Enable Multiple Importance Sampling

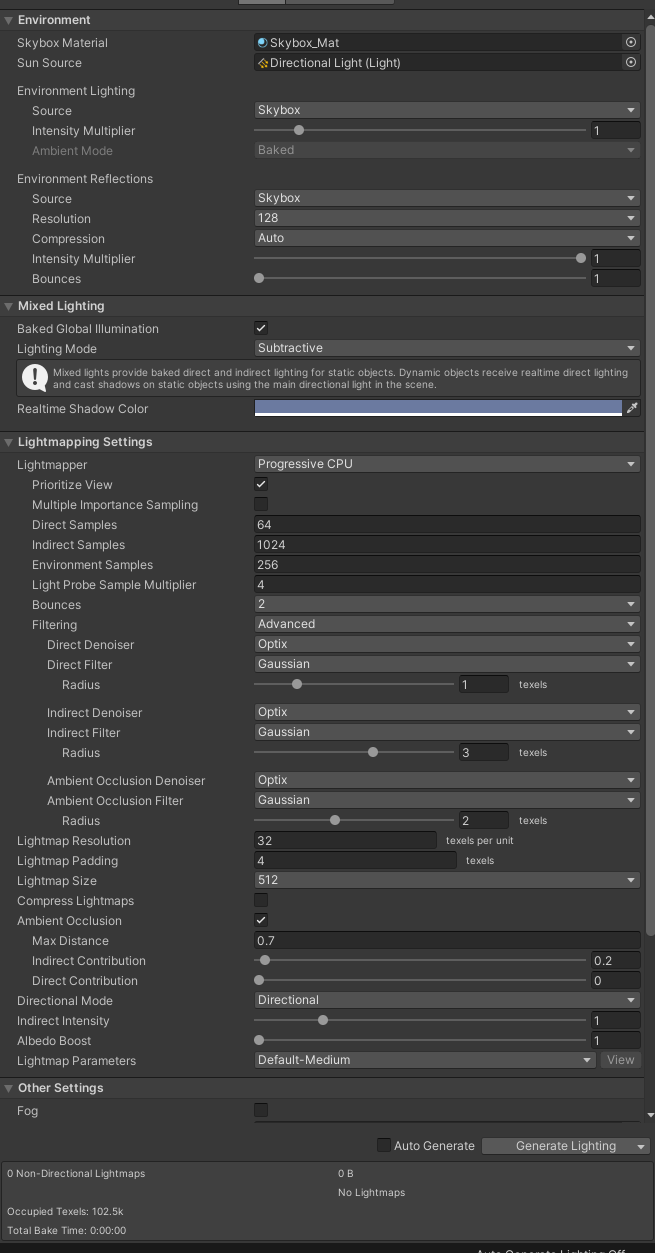pos(261,504)
